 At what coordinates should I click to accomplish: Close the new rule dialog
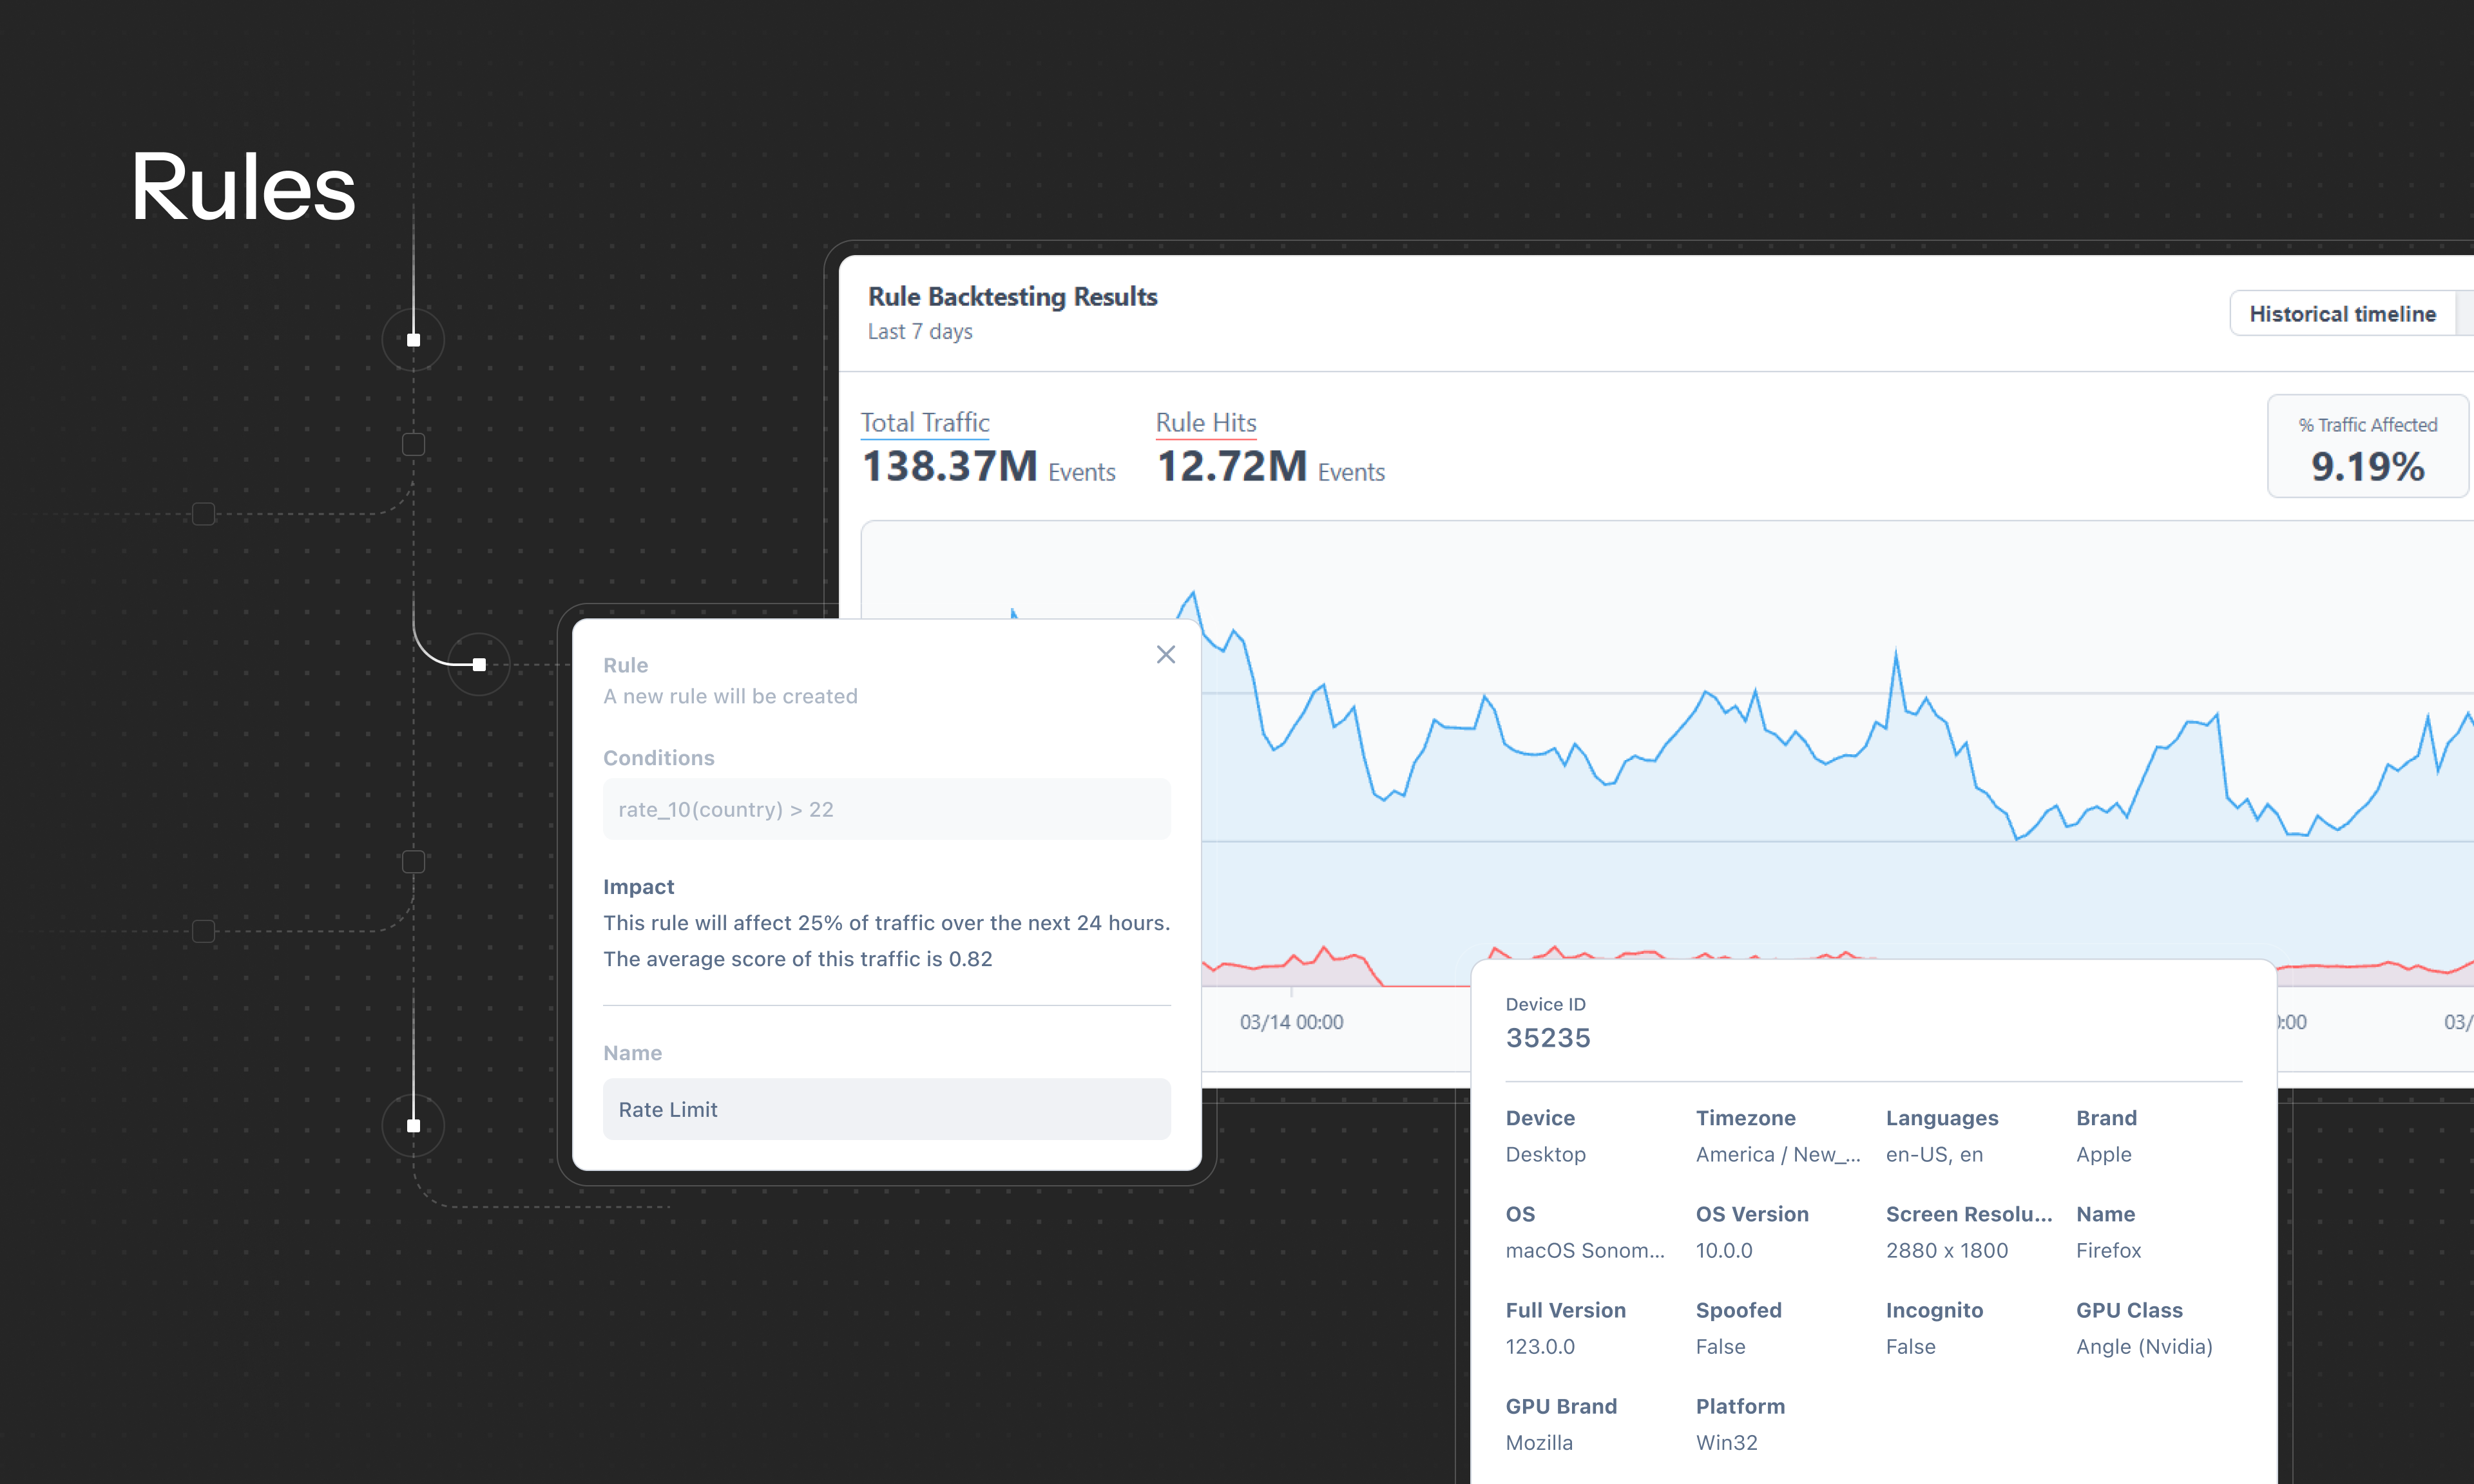[x=1165, y=655]
